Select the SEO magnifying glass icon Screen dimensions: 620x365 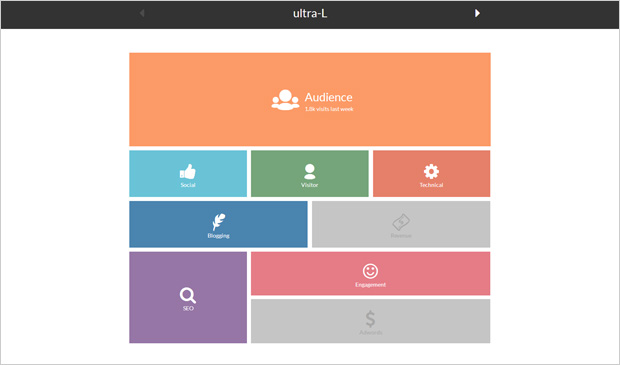click(x=188, y=295)
